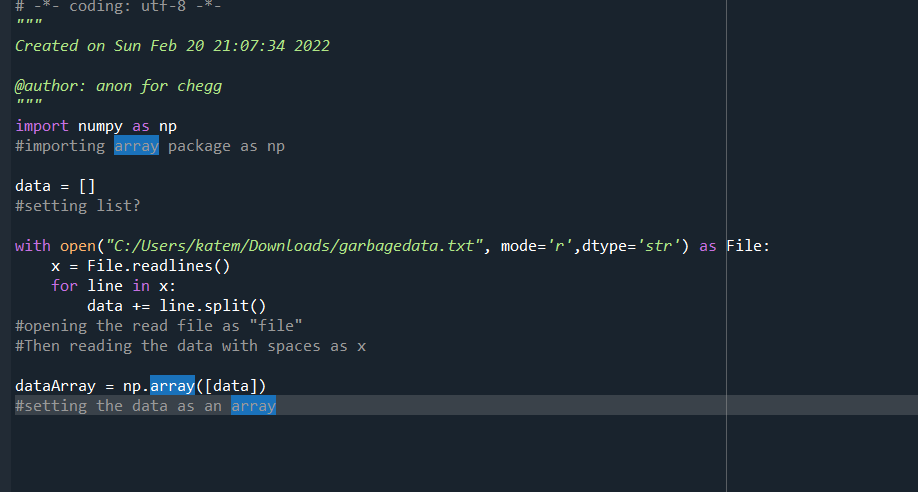Click the "import" keyword before numpy
918x492 pixels.
pyautogui.click(x=42, y=126)
